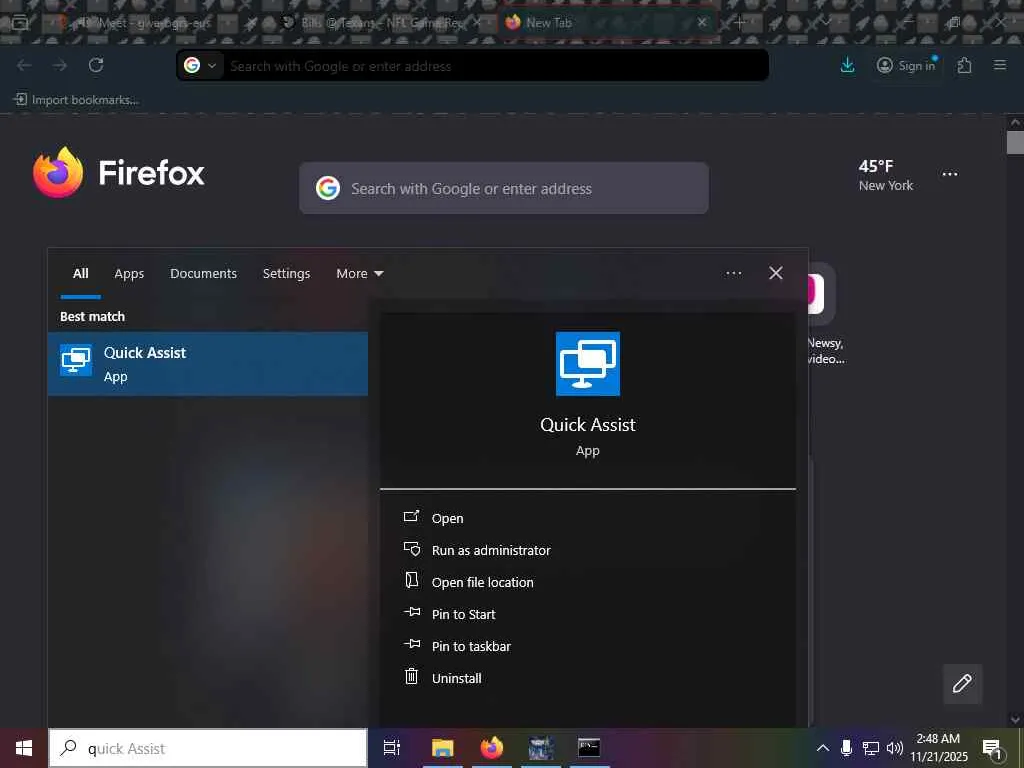Open the list all tabs dropdown arrow
The width and height of the screenshot is (1024, 768).
[827, 23]
